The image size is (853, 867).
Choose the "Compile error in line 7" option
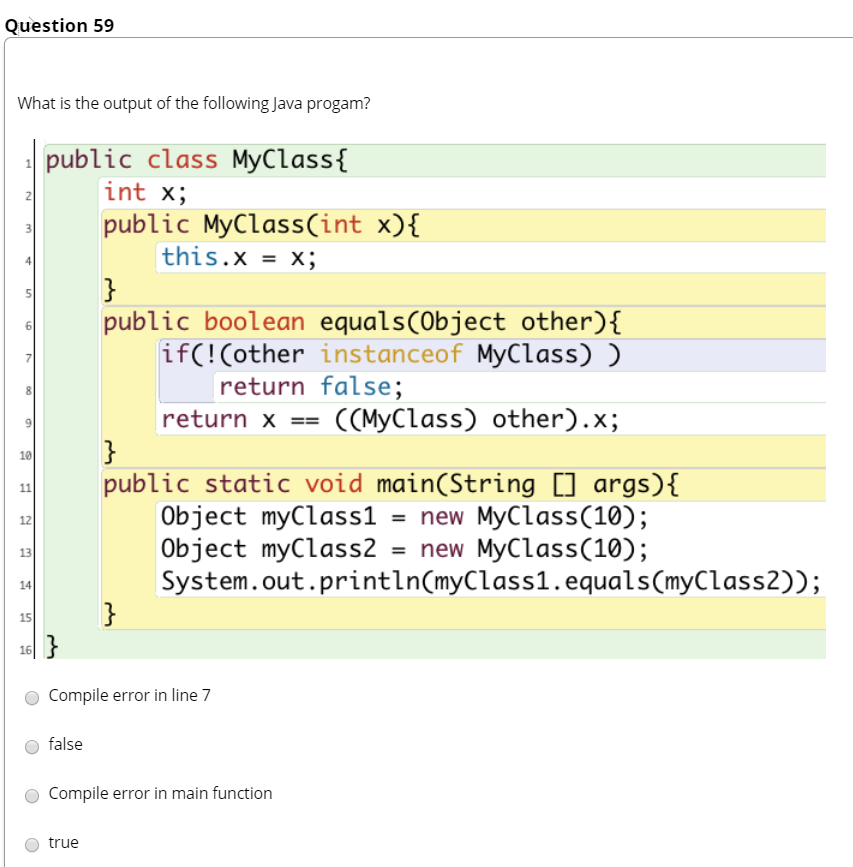32,697
